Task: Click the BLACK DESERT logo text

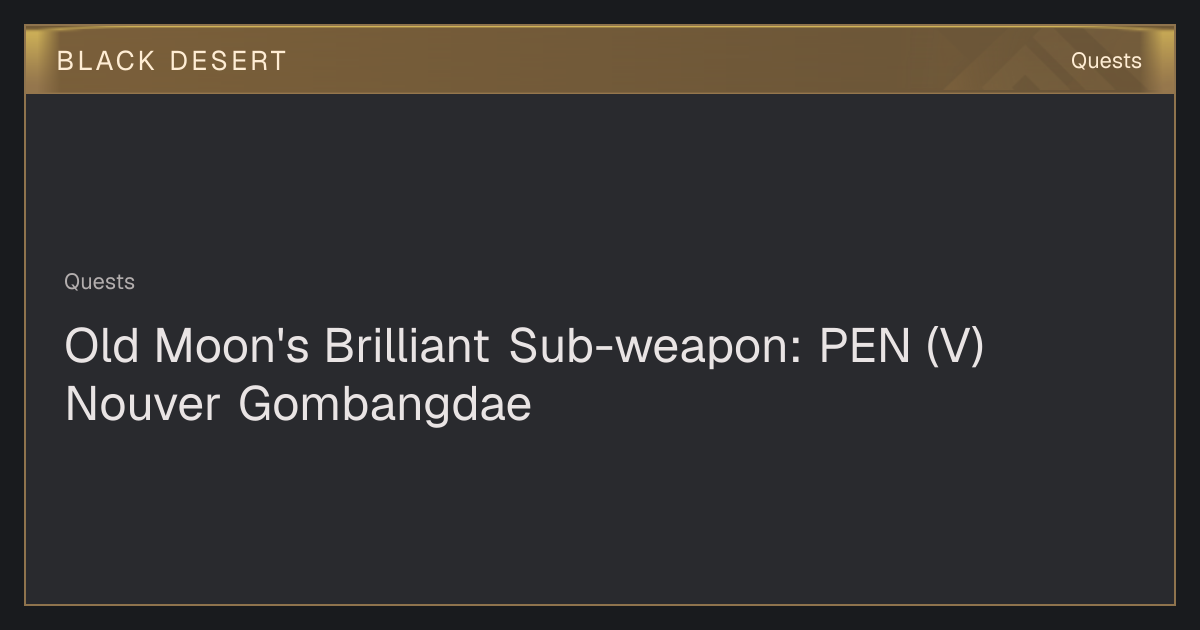Action: (171, 61)
